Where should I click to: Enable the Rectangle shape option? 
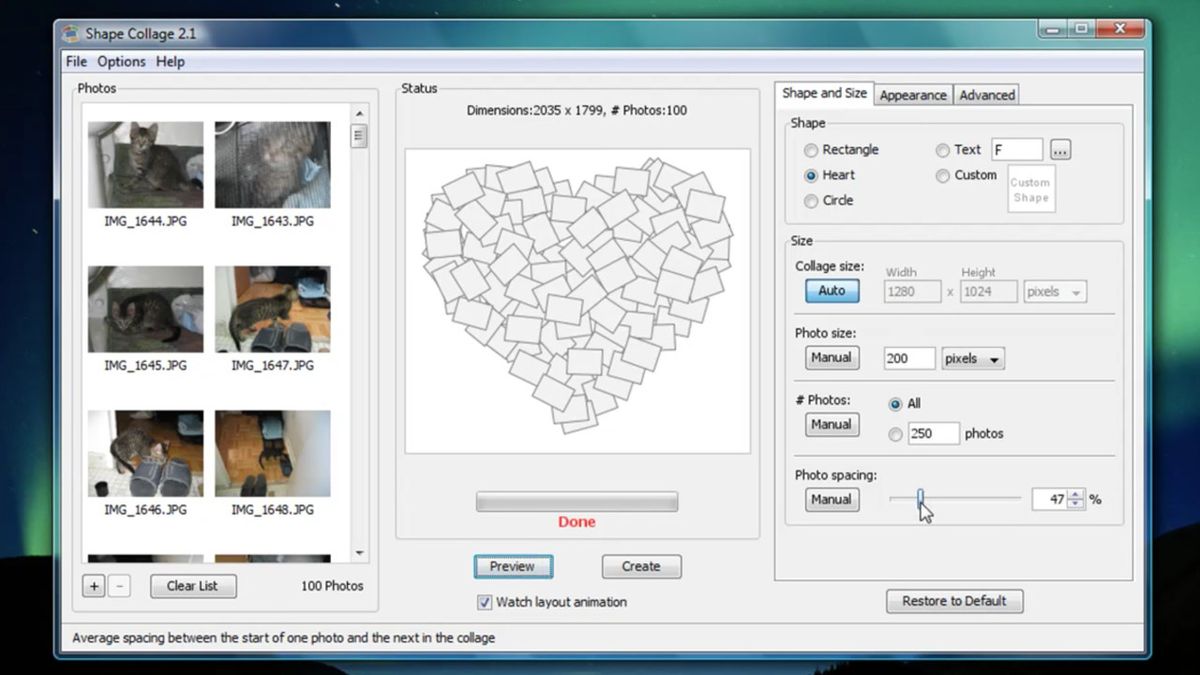tap(810, 149)
